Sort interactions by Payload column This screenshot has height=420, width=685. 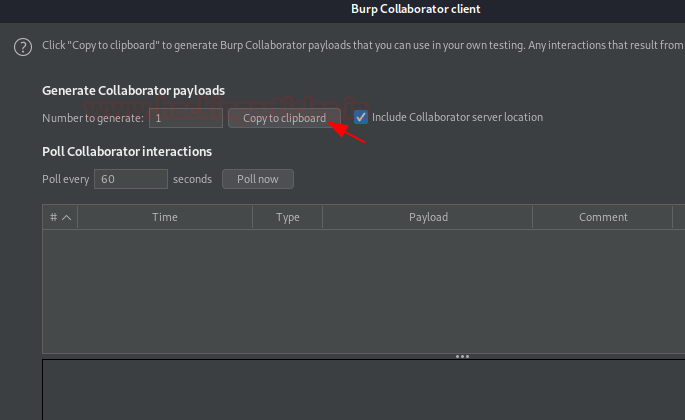(x=428, y=217)
